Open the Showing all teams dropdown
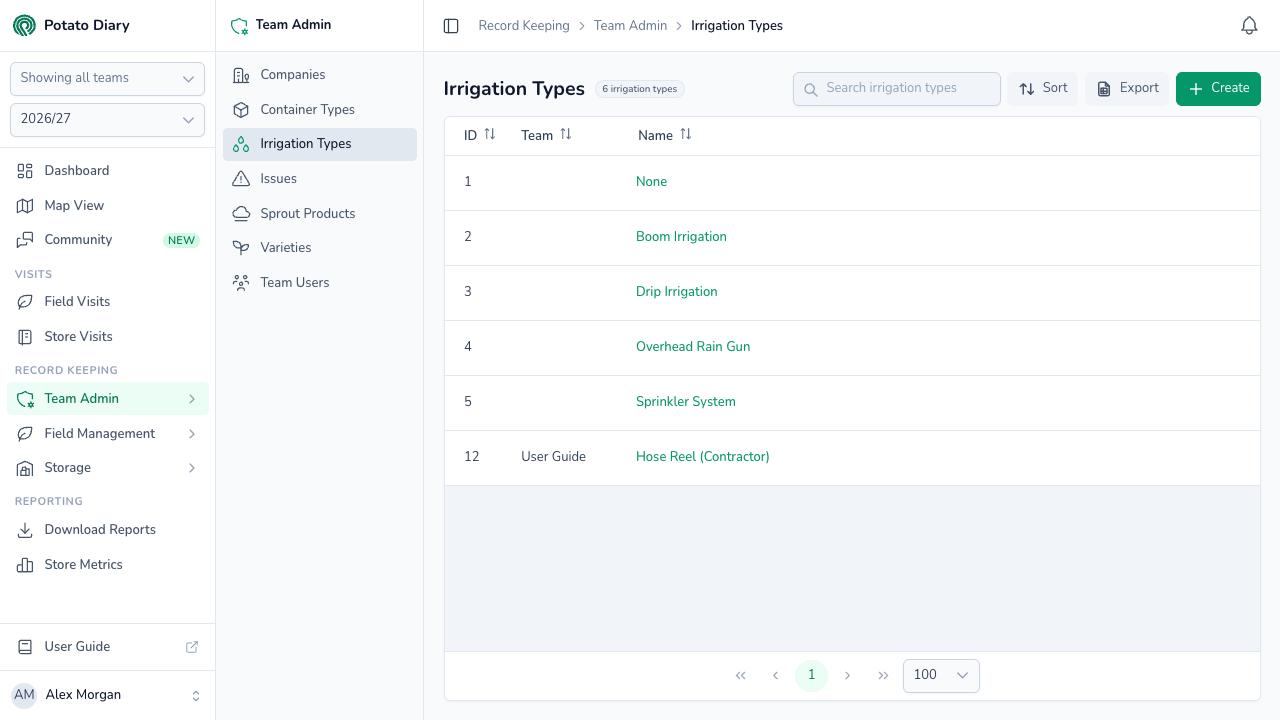 click(x=107, y=78)
